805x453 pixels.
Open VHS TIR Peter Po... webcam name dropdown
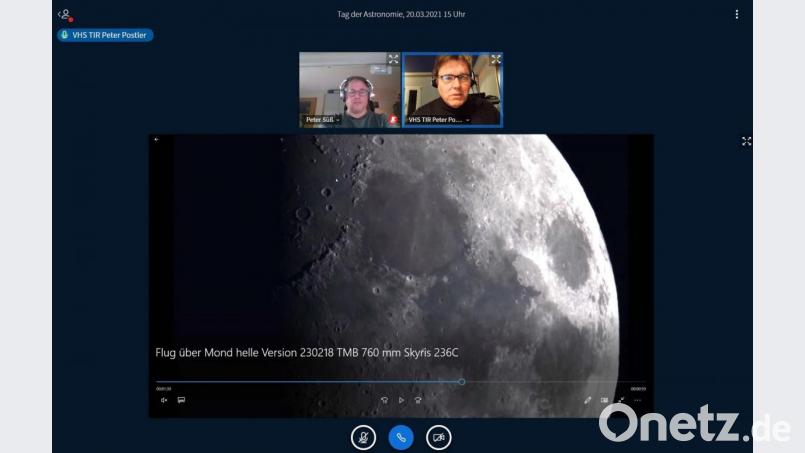coord(438,120)
